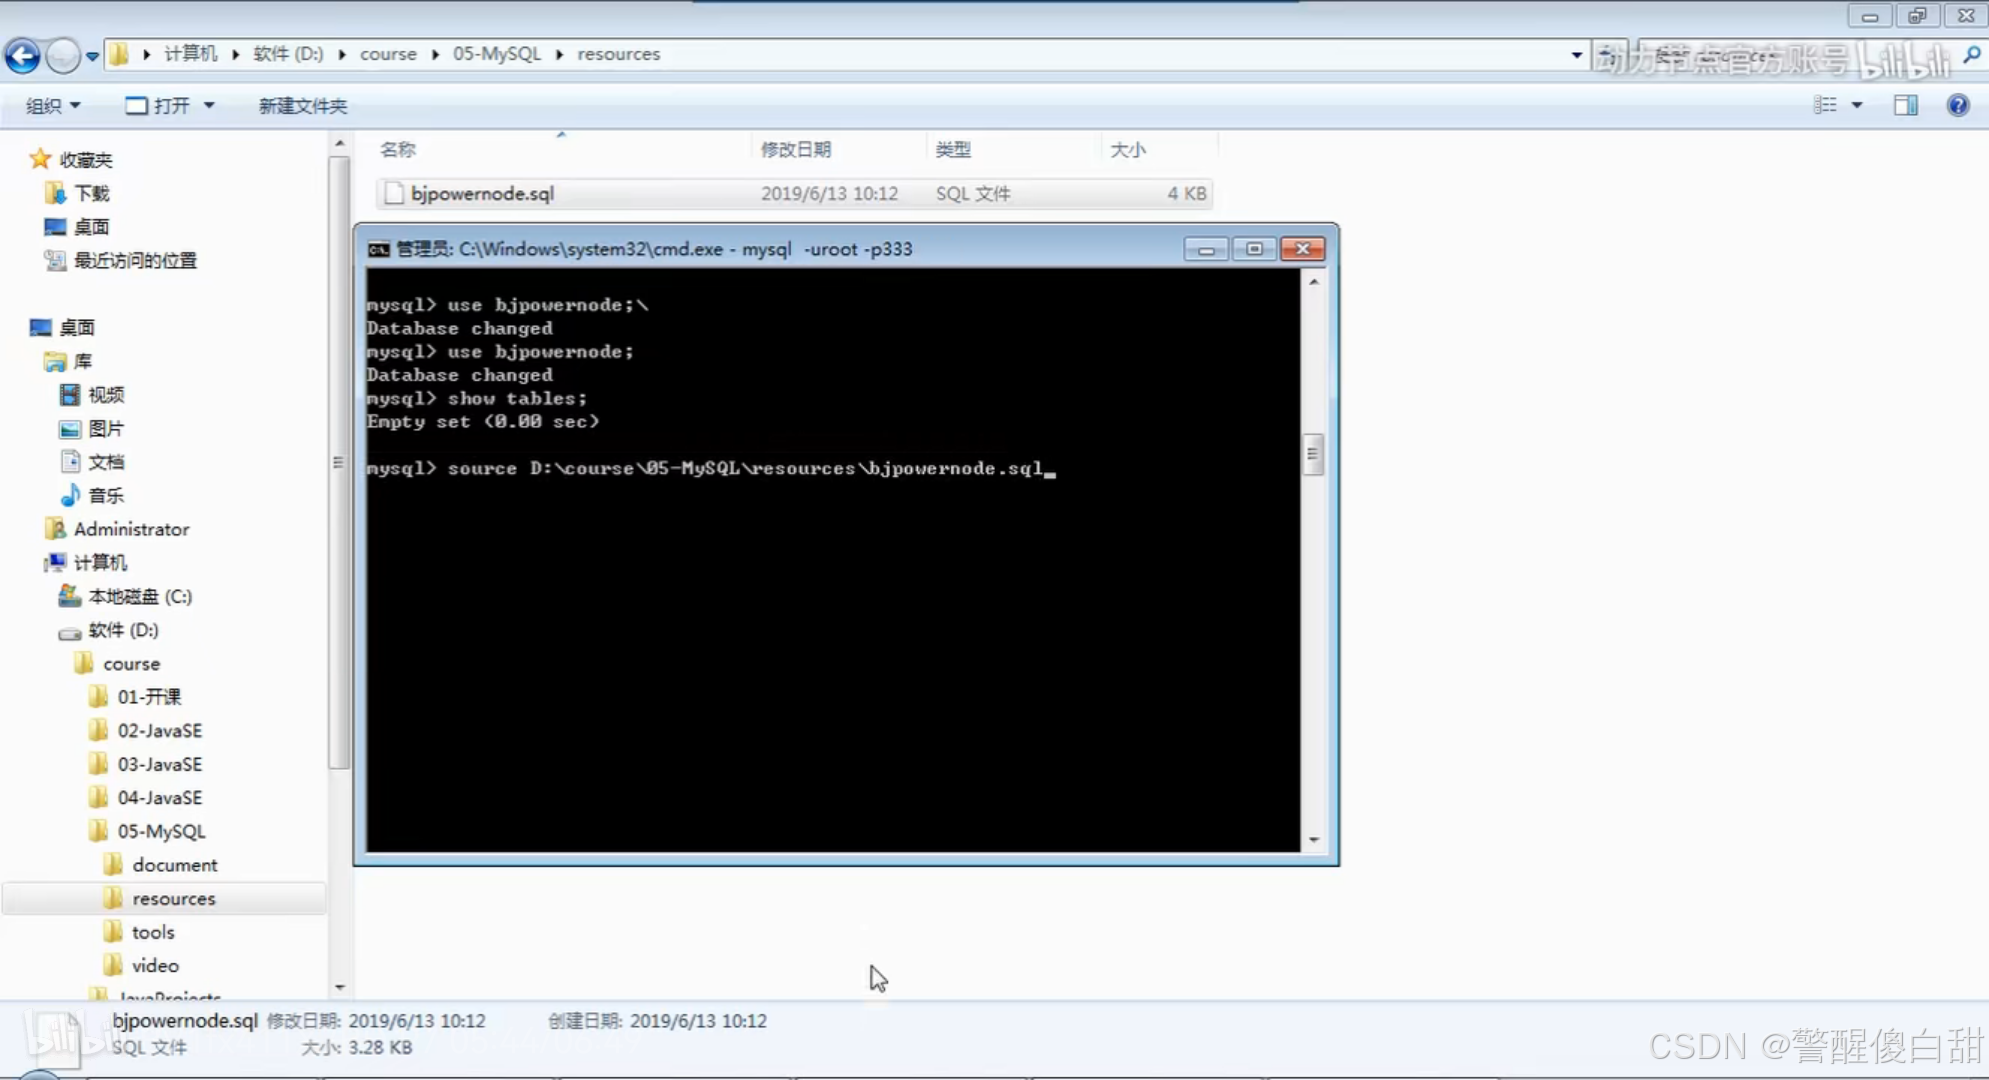
Task: Open the 02-JavaSE folder
Action: click(160, 731)
